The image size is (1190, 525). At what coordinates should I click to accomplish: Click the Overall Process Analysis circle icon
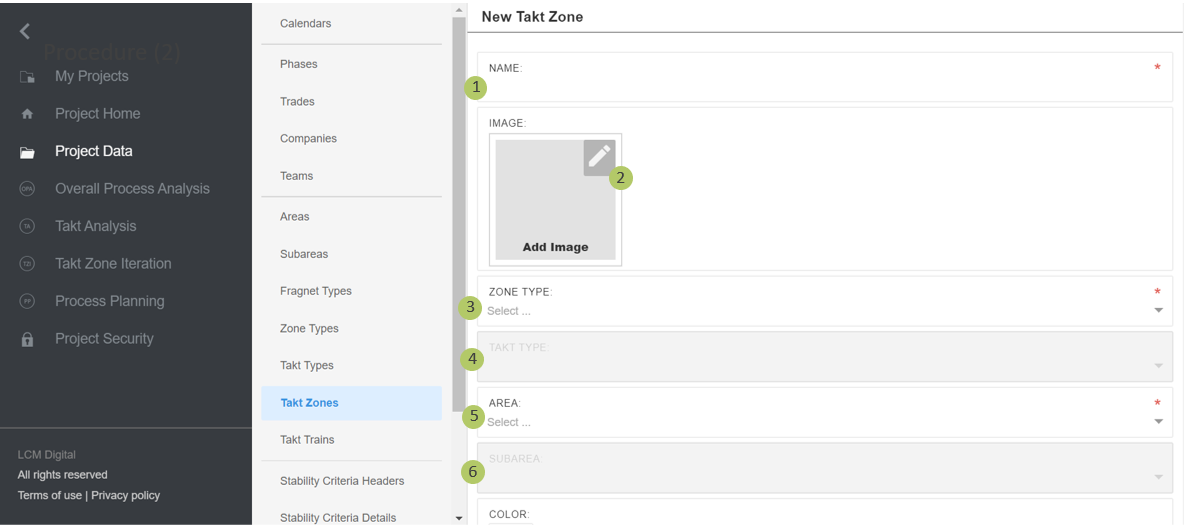(x=27, y=189)
